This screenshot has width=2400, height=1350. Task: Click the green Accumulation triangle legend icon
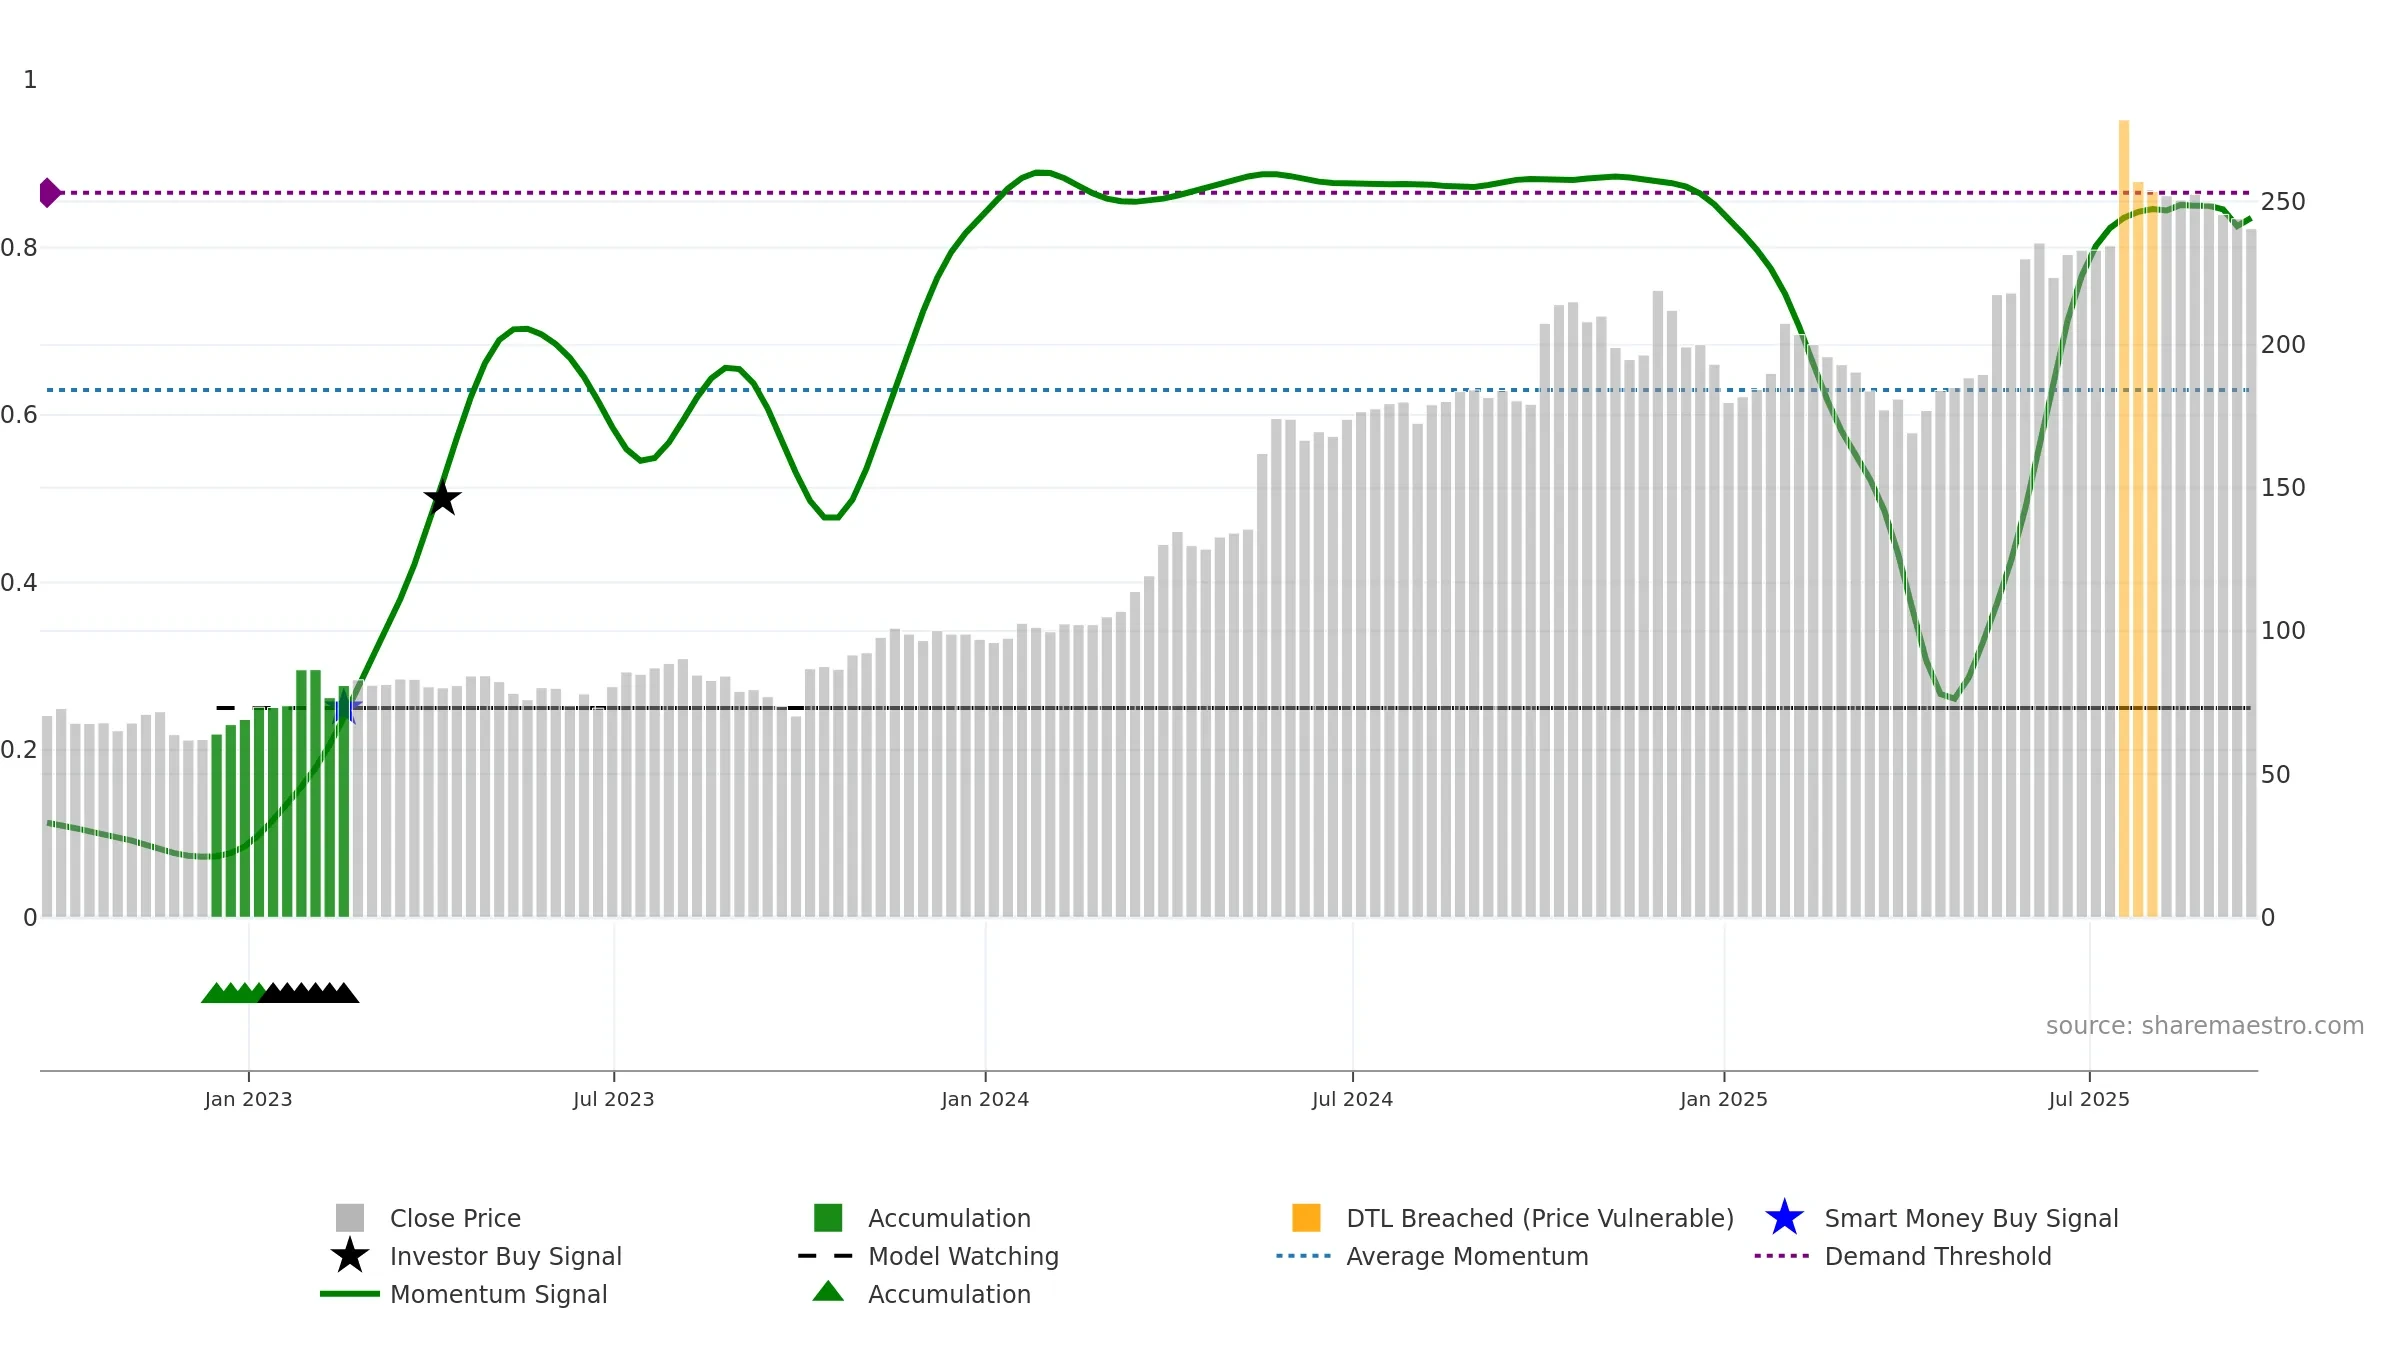tap(828, 1292)
